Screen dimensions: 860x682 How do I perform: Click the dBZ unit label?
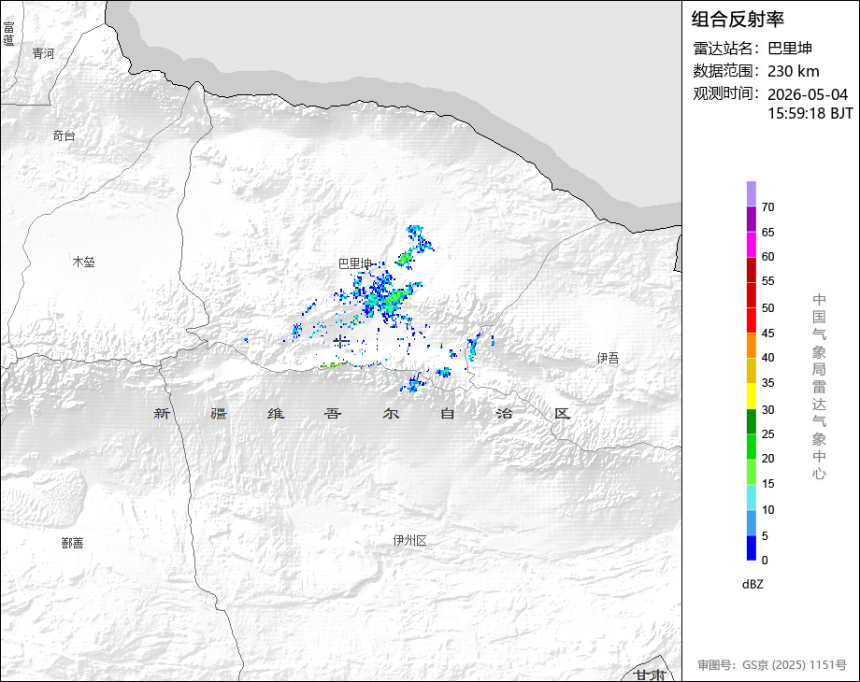tap(752, 584)
